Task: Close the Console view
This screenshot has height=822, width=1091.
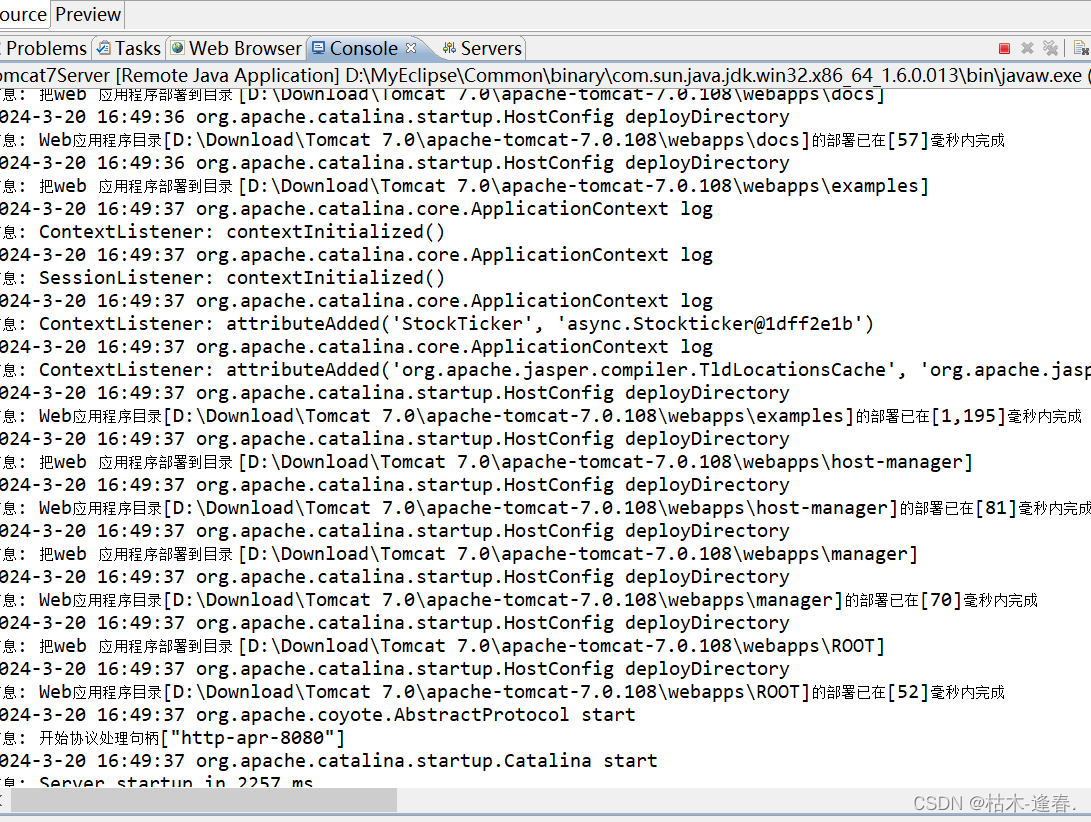Action: [411, 46]
